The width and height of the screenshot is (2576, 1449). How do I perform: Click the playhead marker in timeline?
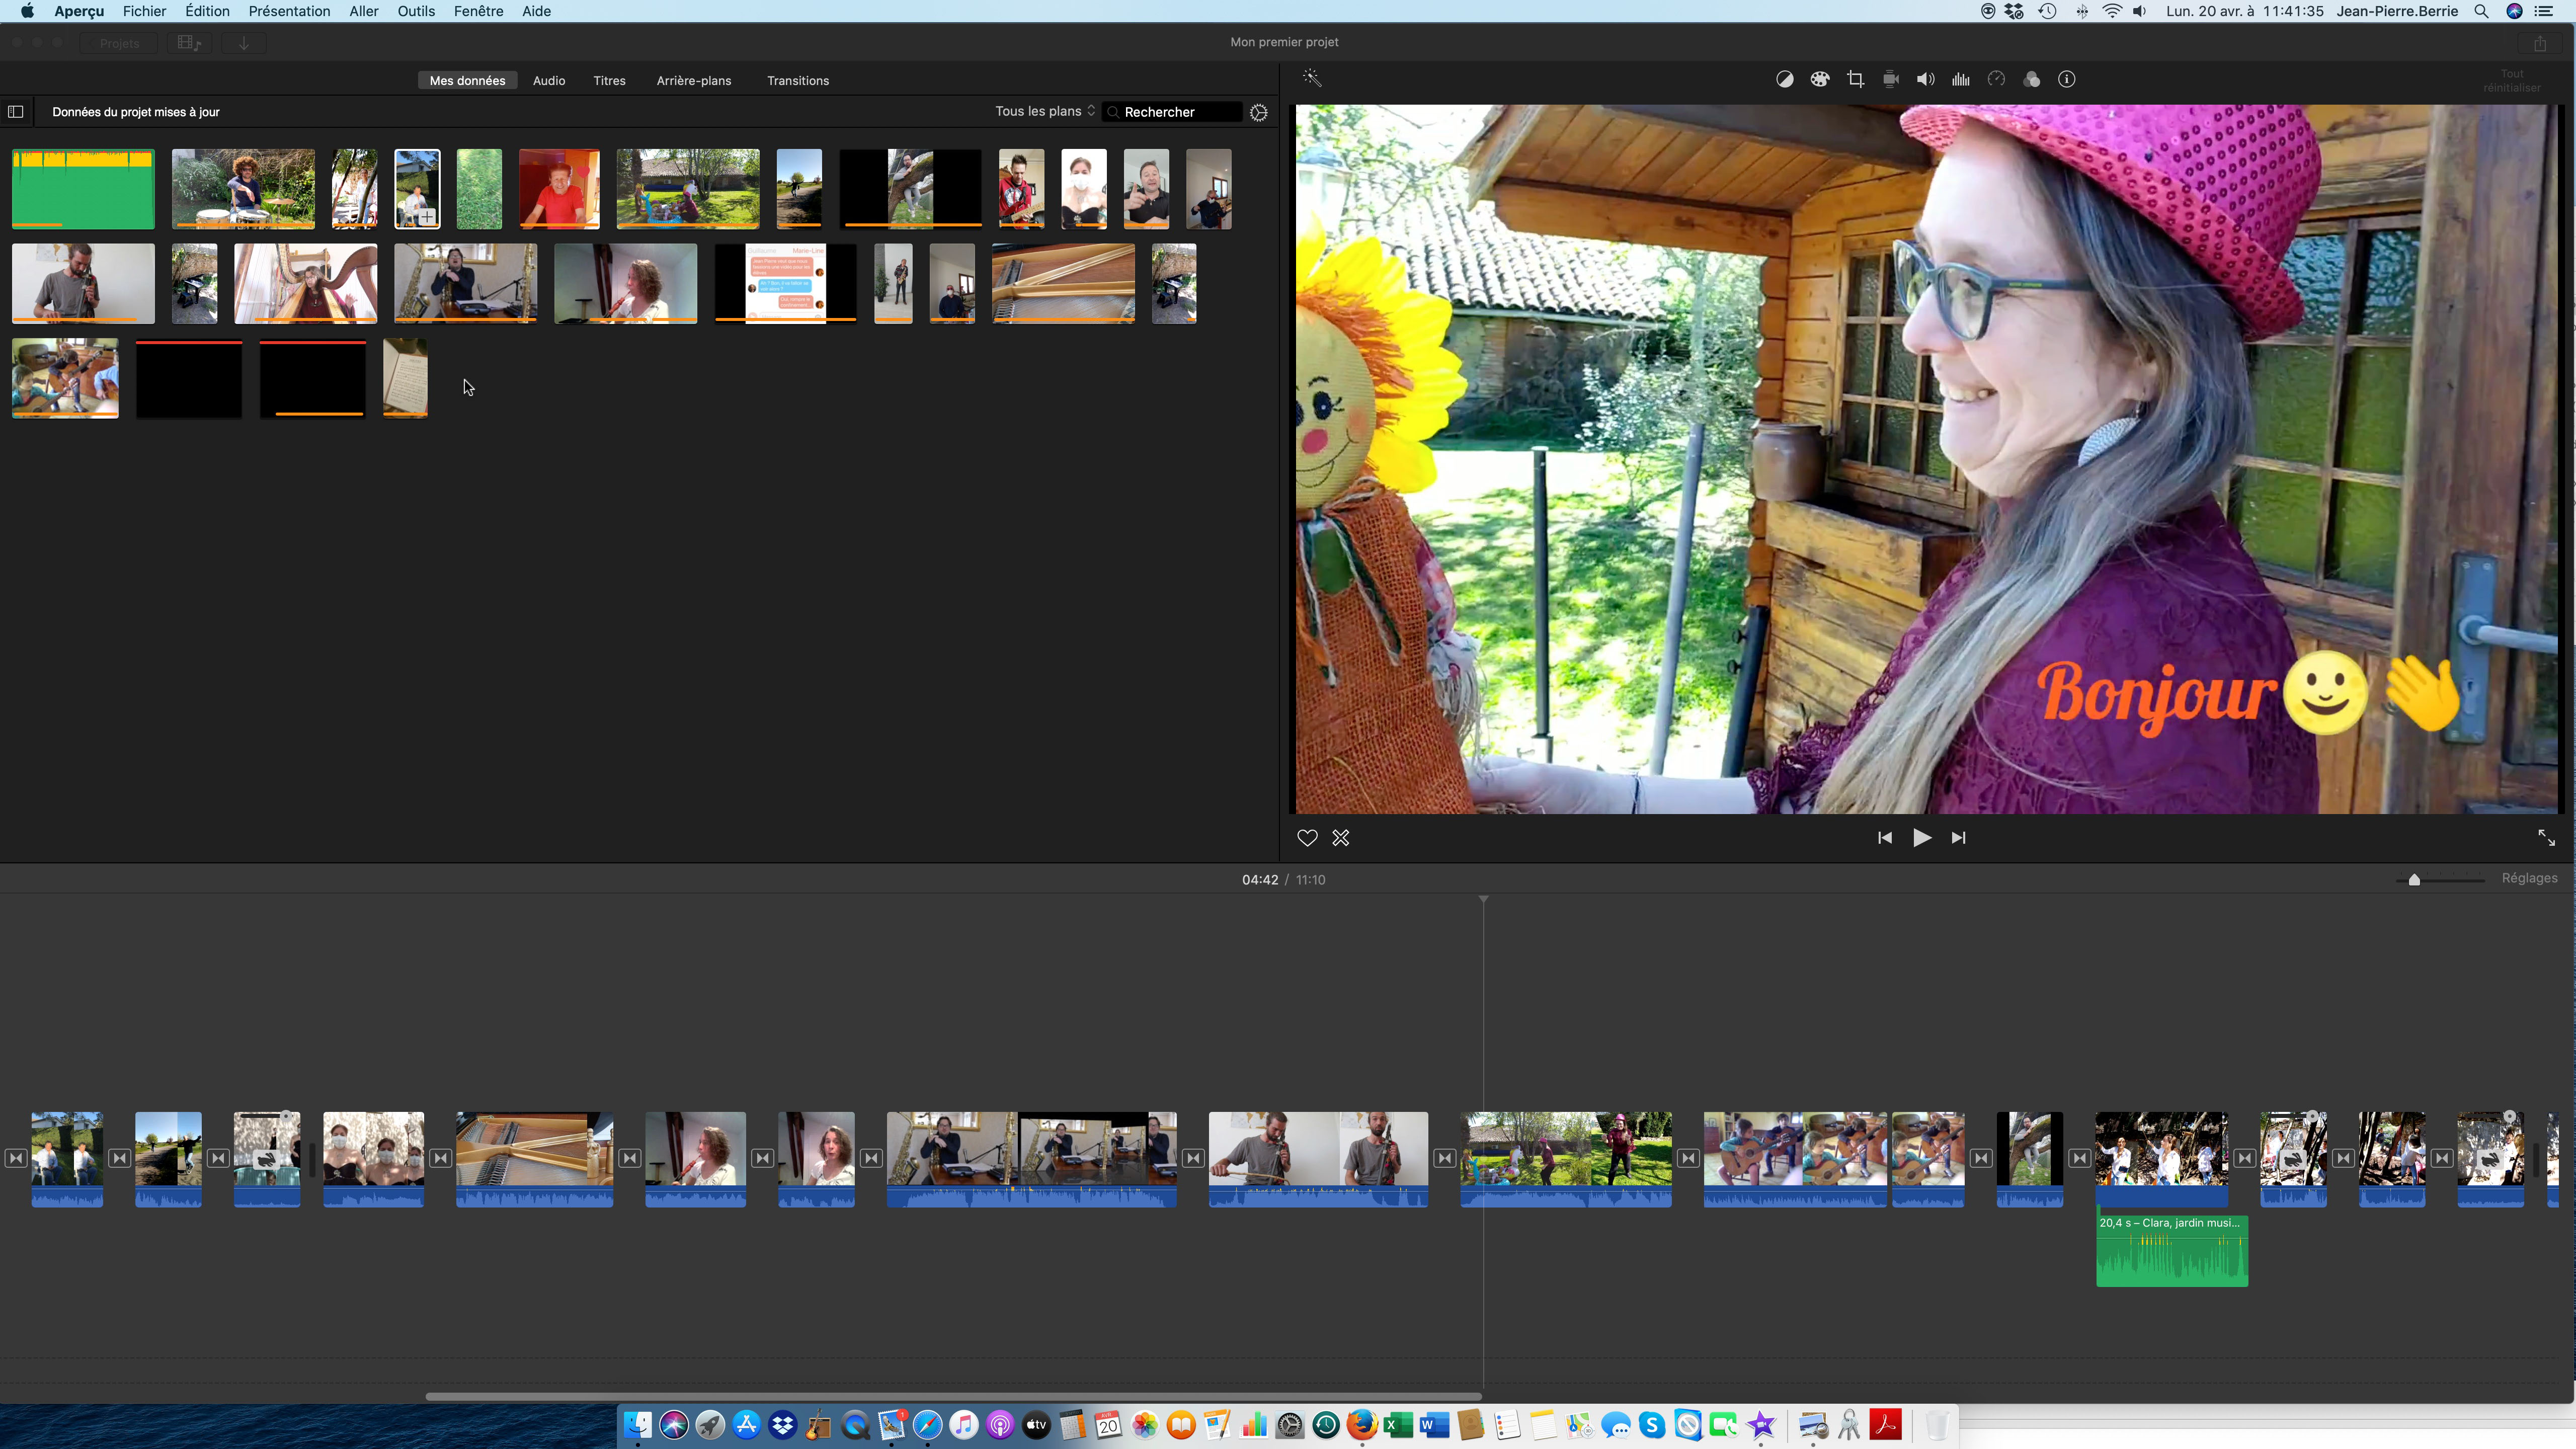tap(1483, 900)
